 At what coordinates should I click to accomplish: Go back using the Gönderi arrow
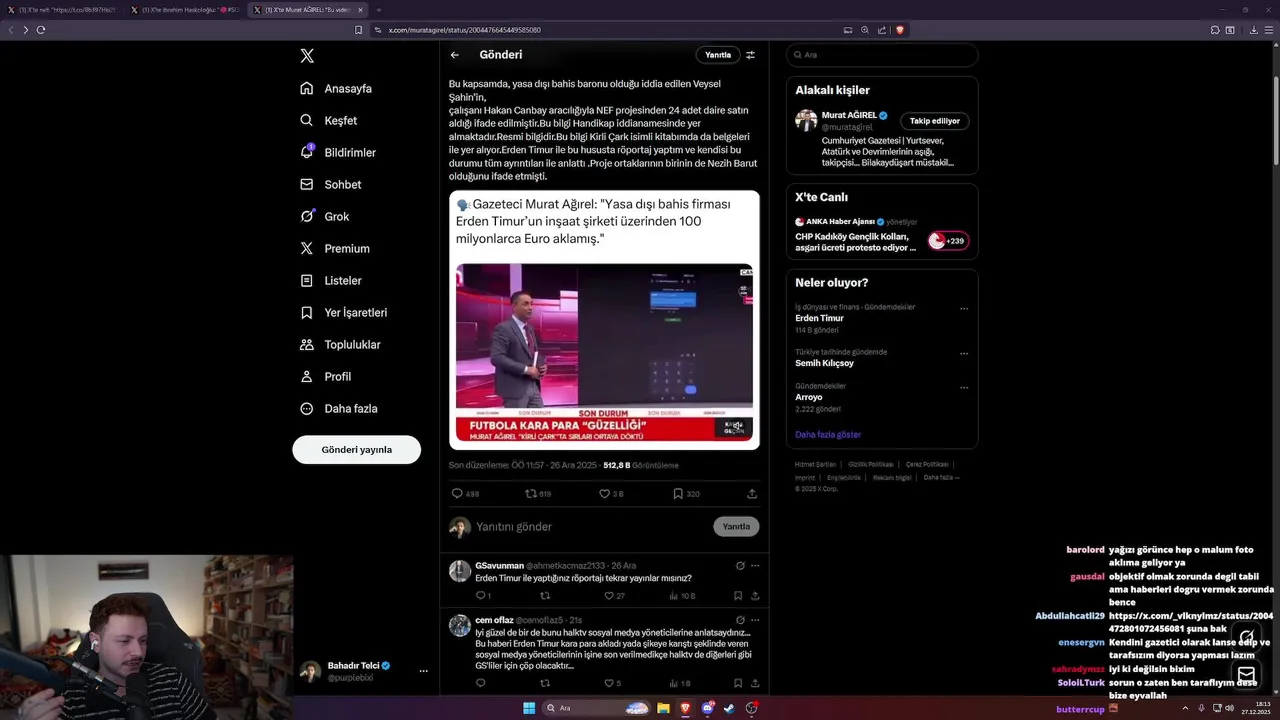point(454,55)
